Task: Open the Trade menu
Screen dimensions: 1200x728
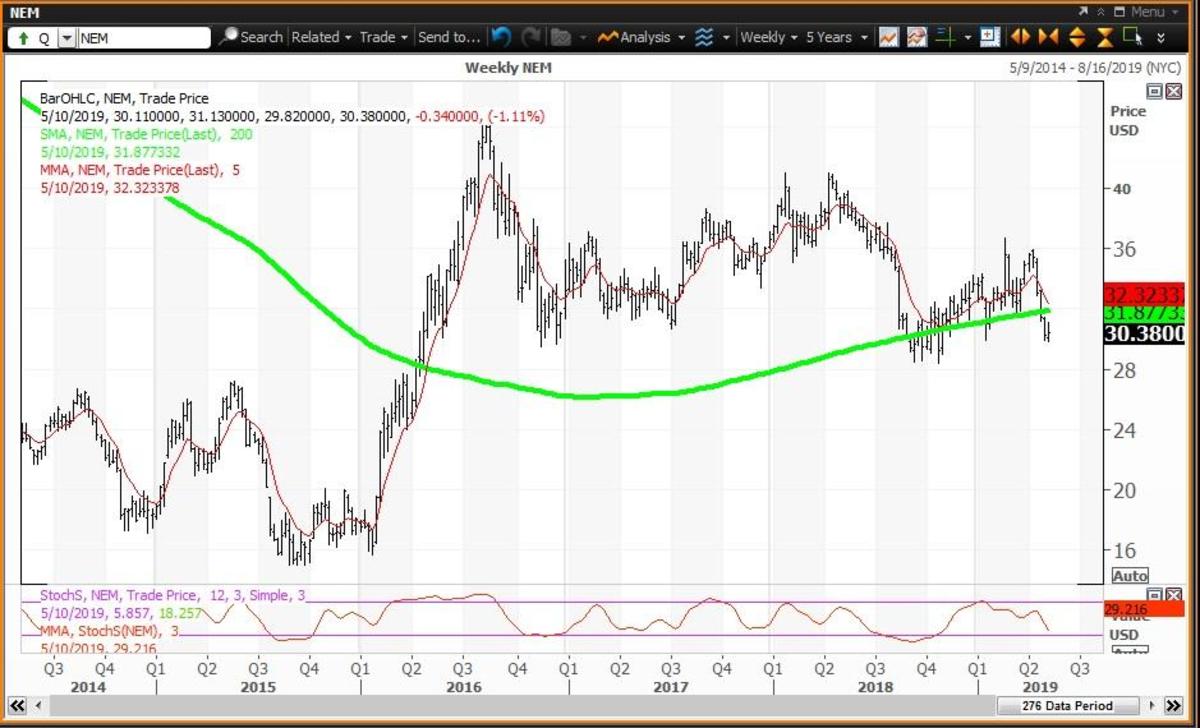Action: tap(383, 37)
